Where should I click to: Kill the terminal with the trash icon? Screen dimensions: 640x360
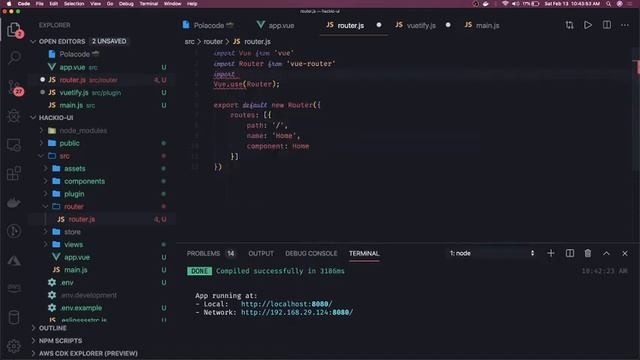tap(588, 253)
